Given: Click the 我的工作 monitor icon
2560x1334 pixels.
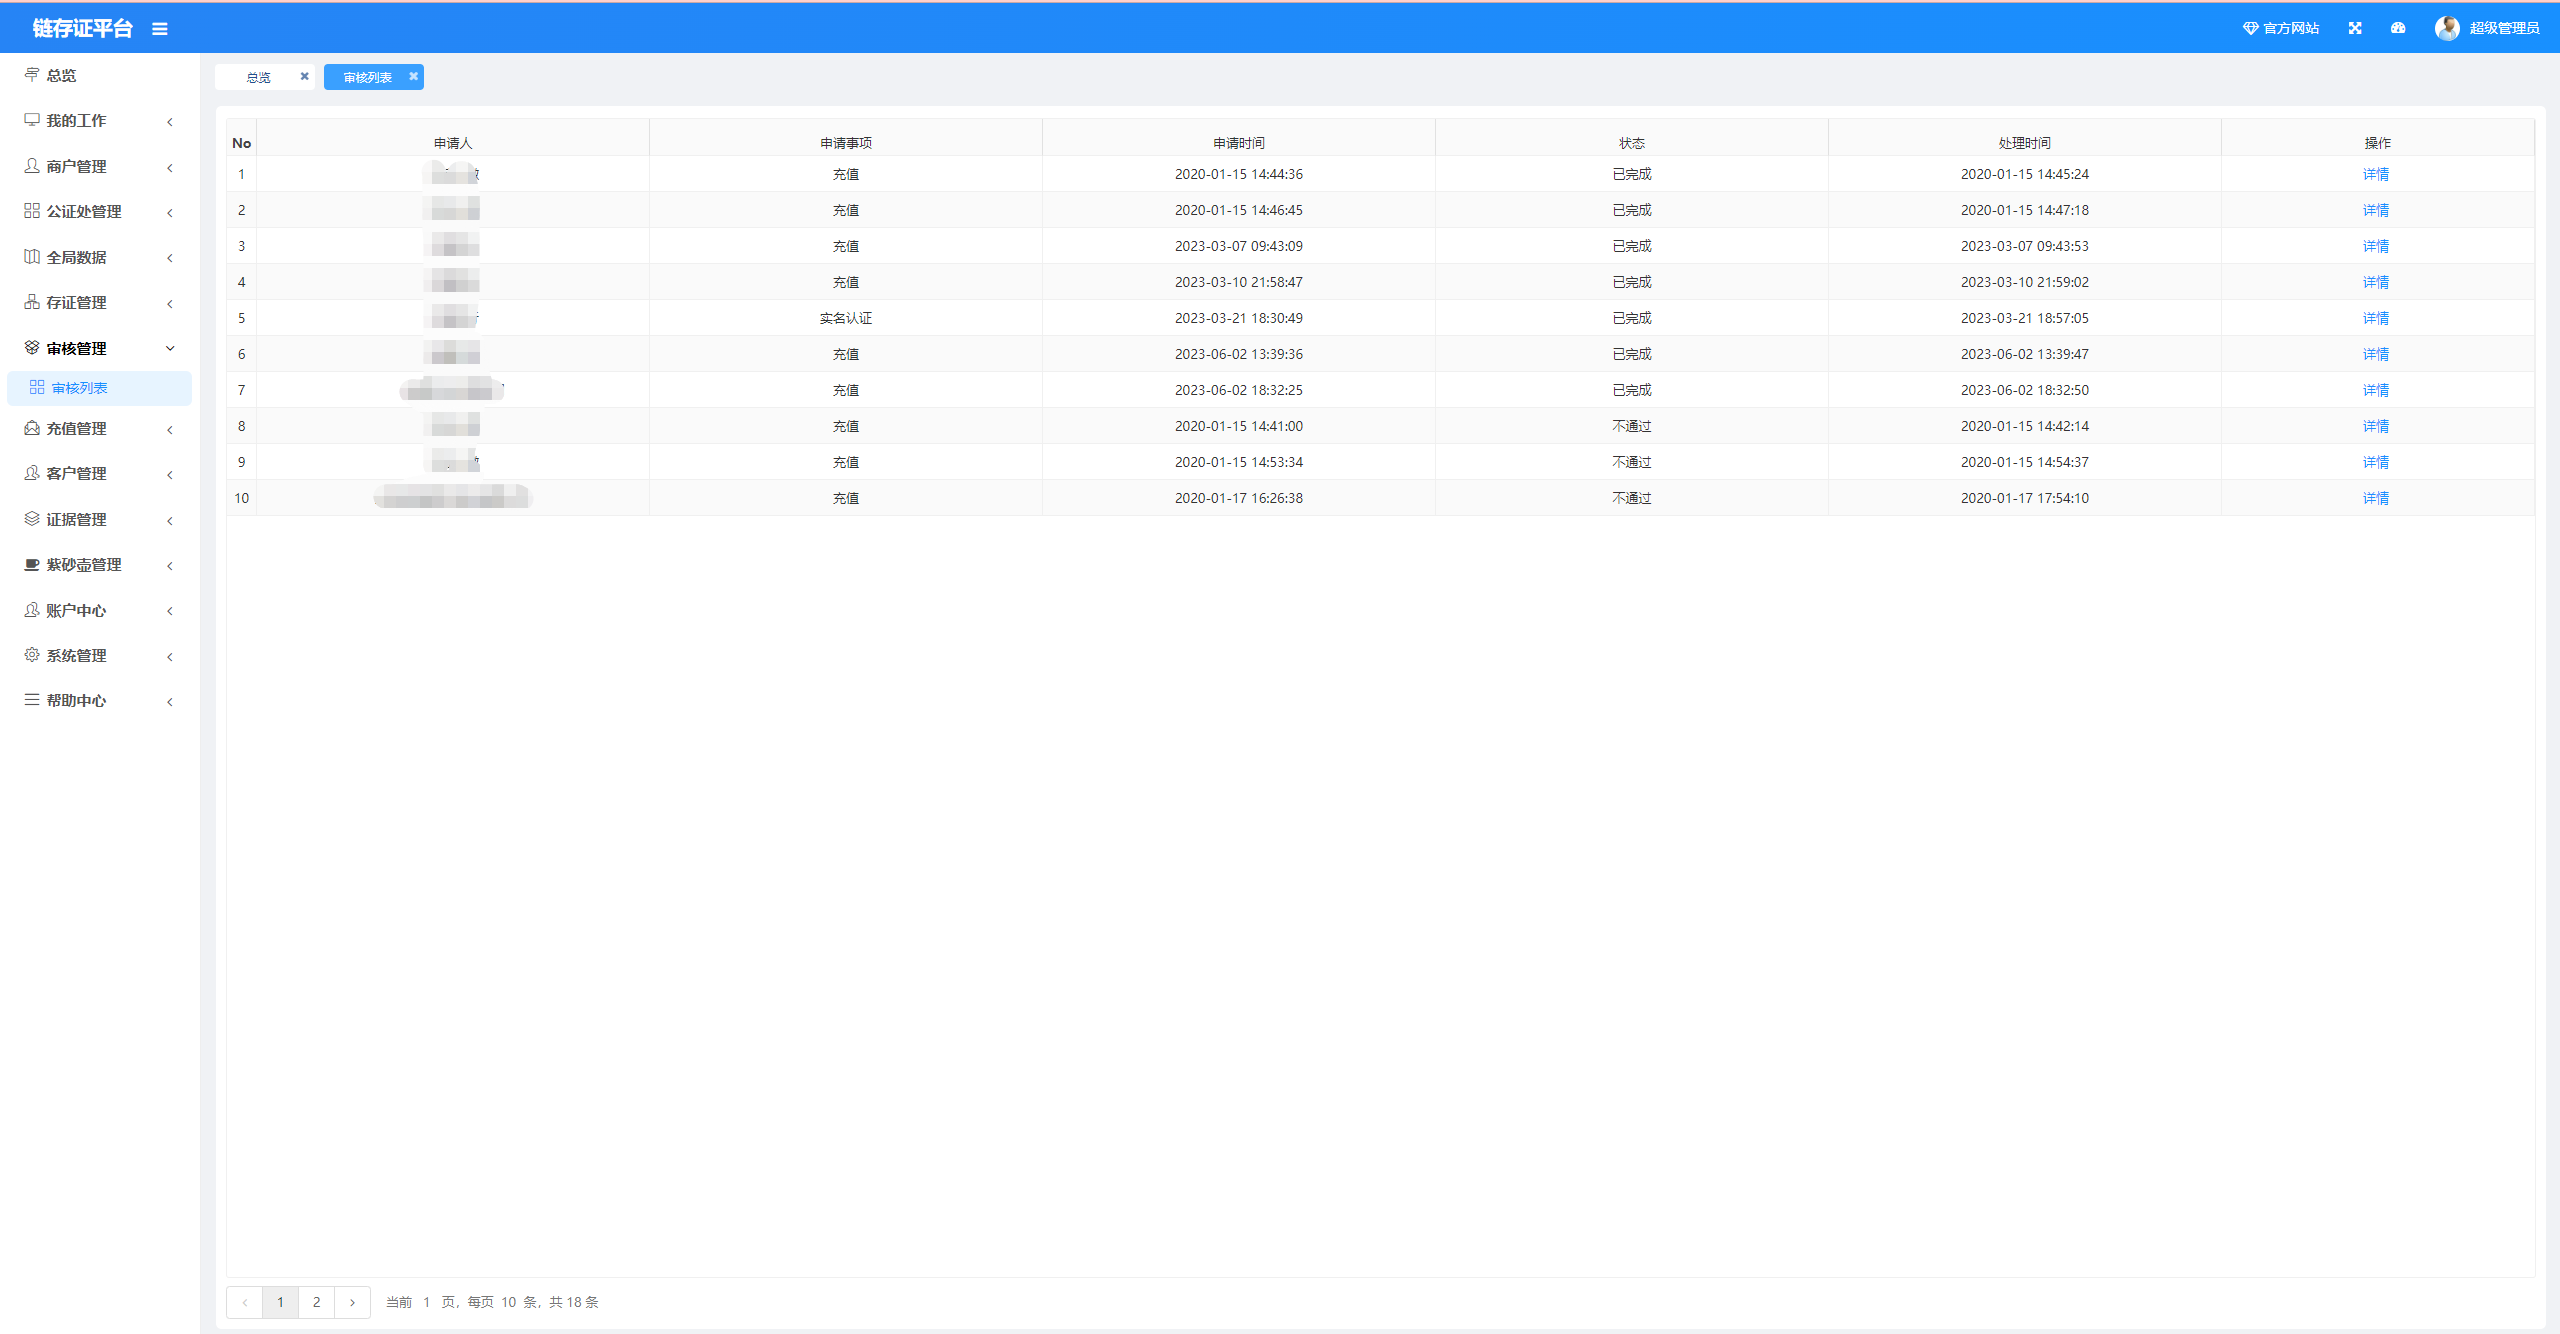Looking at the screenshot, I should pos(32,120).
